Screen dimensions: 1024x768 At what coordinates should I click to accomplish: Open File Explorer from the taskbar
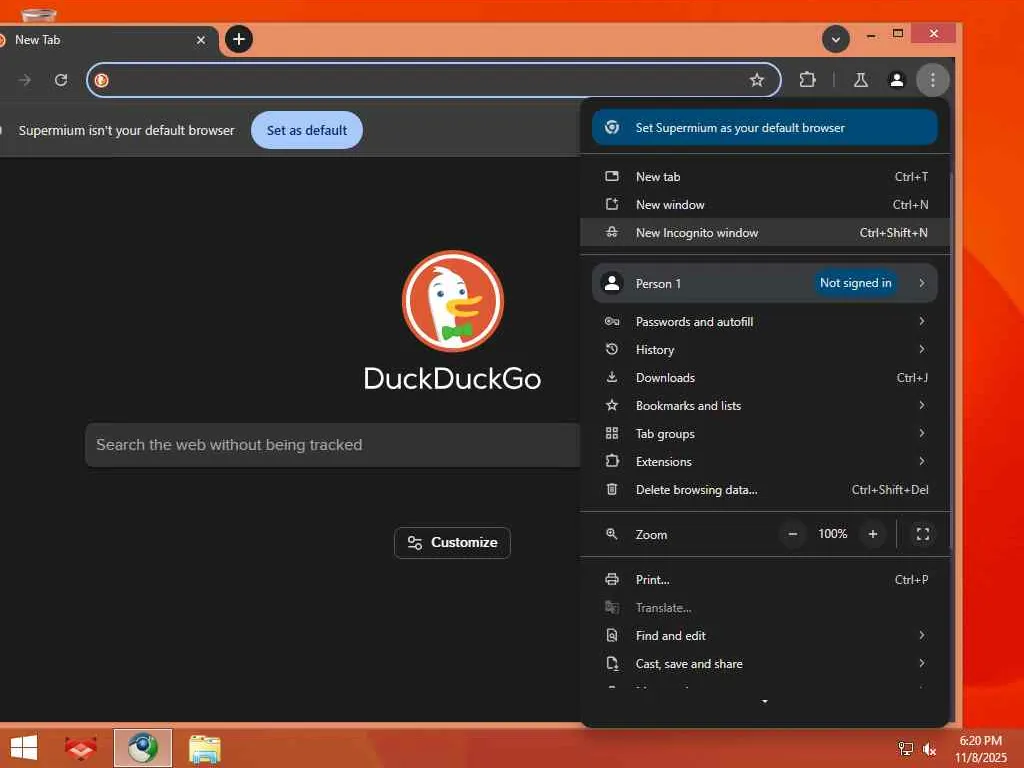(205, 748)
